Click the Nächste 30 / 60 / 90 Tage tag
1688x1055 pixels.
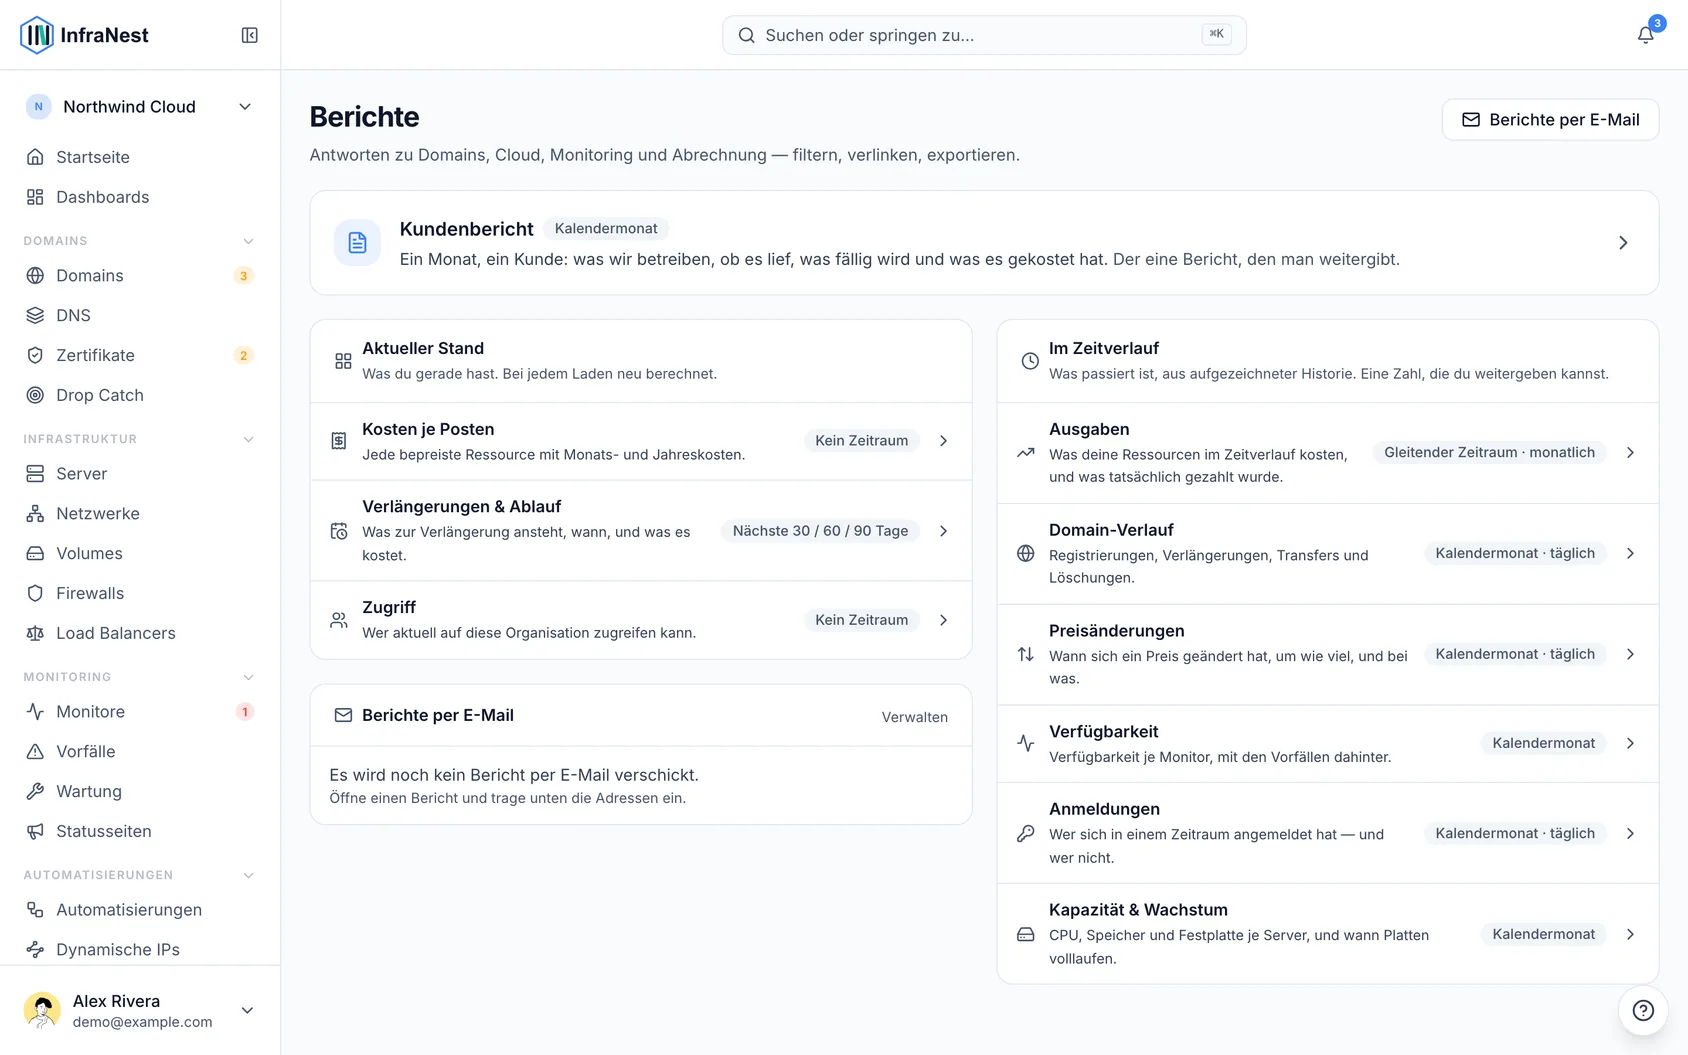click(x=820, y=531)
